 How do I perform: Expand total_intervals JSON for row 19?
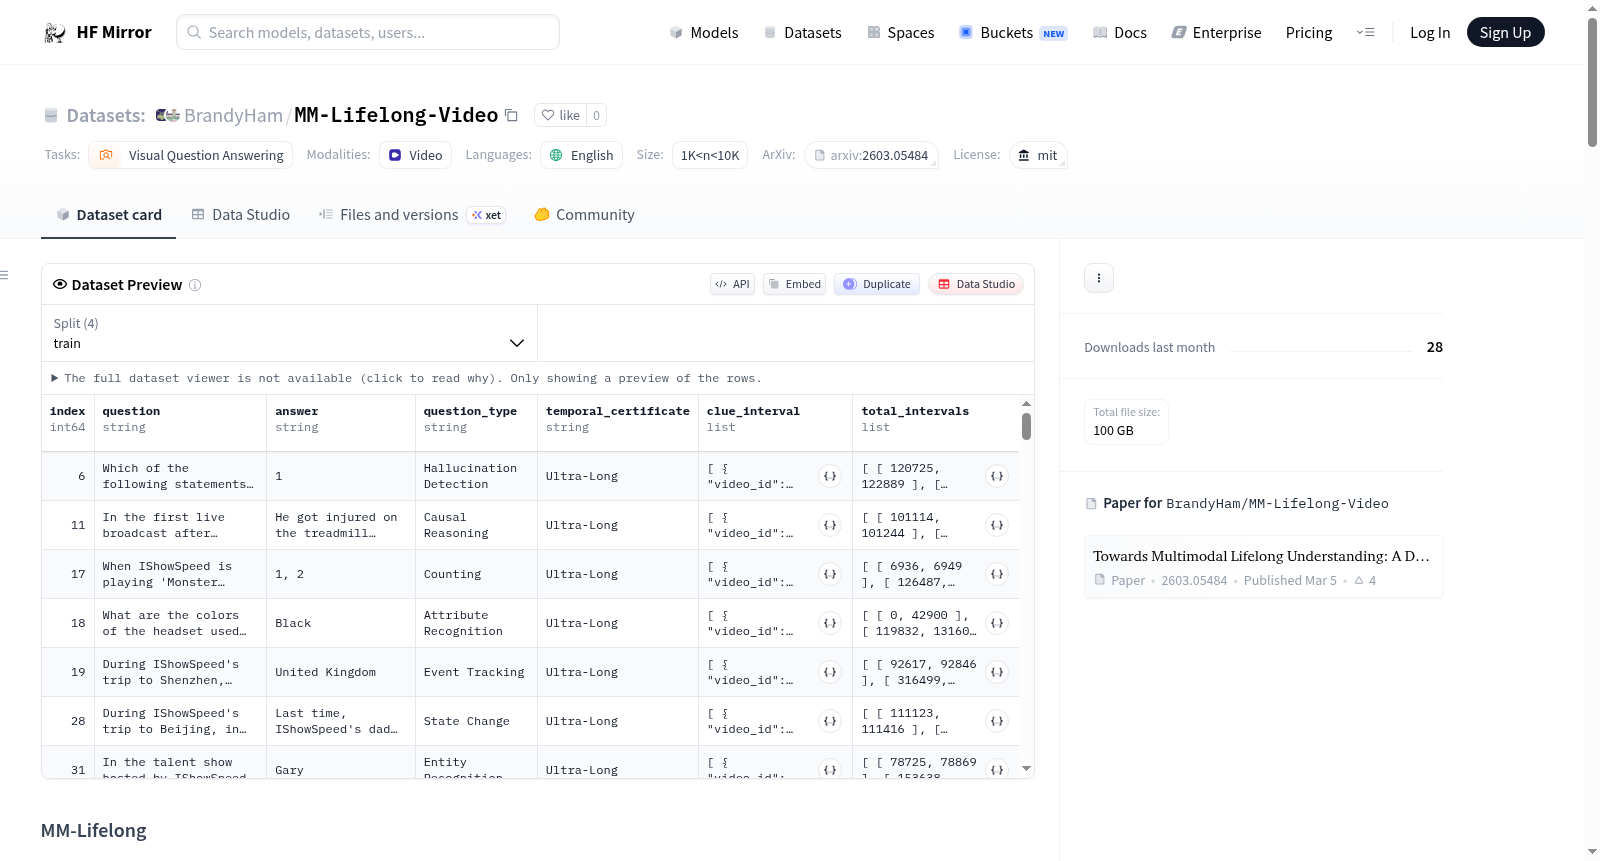997,672
